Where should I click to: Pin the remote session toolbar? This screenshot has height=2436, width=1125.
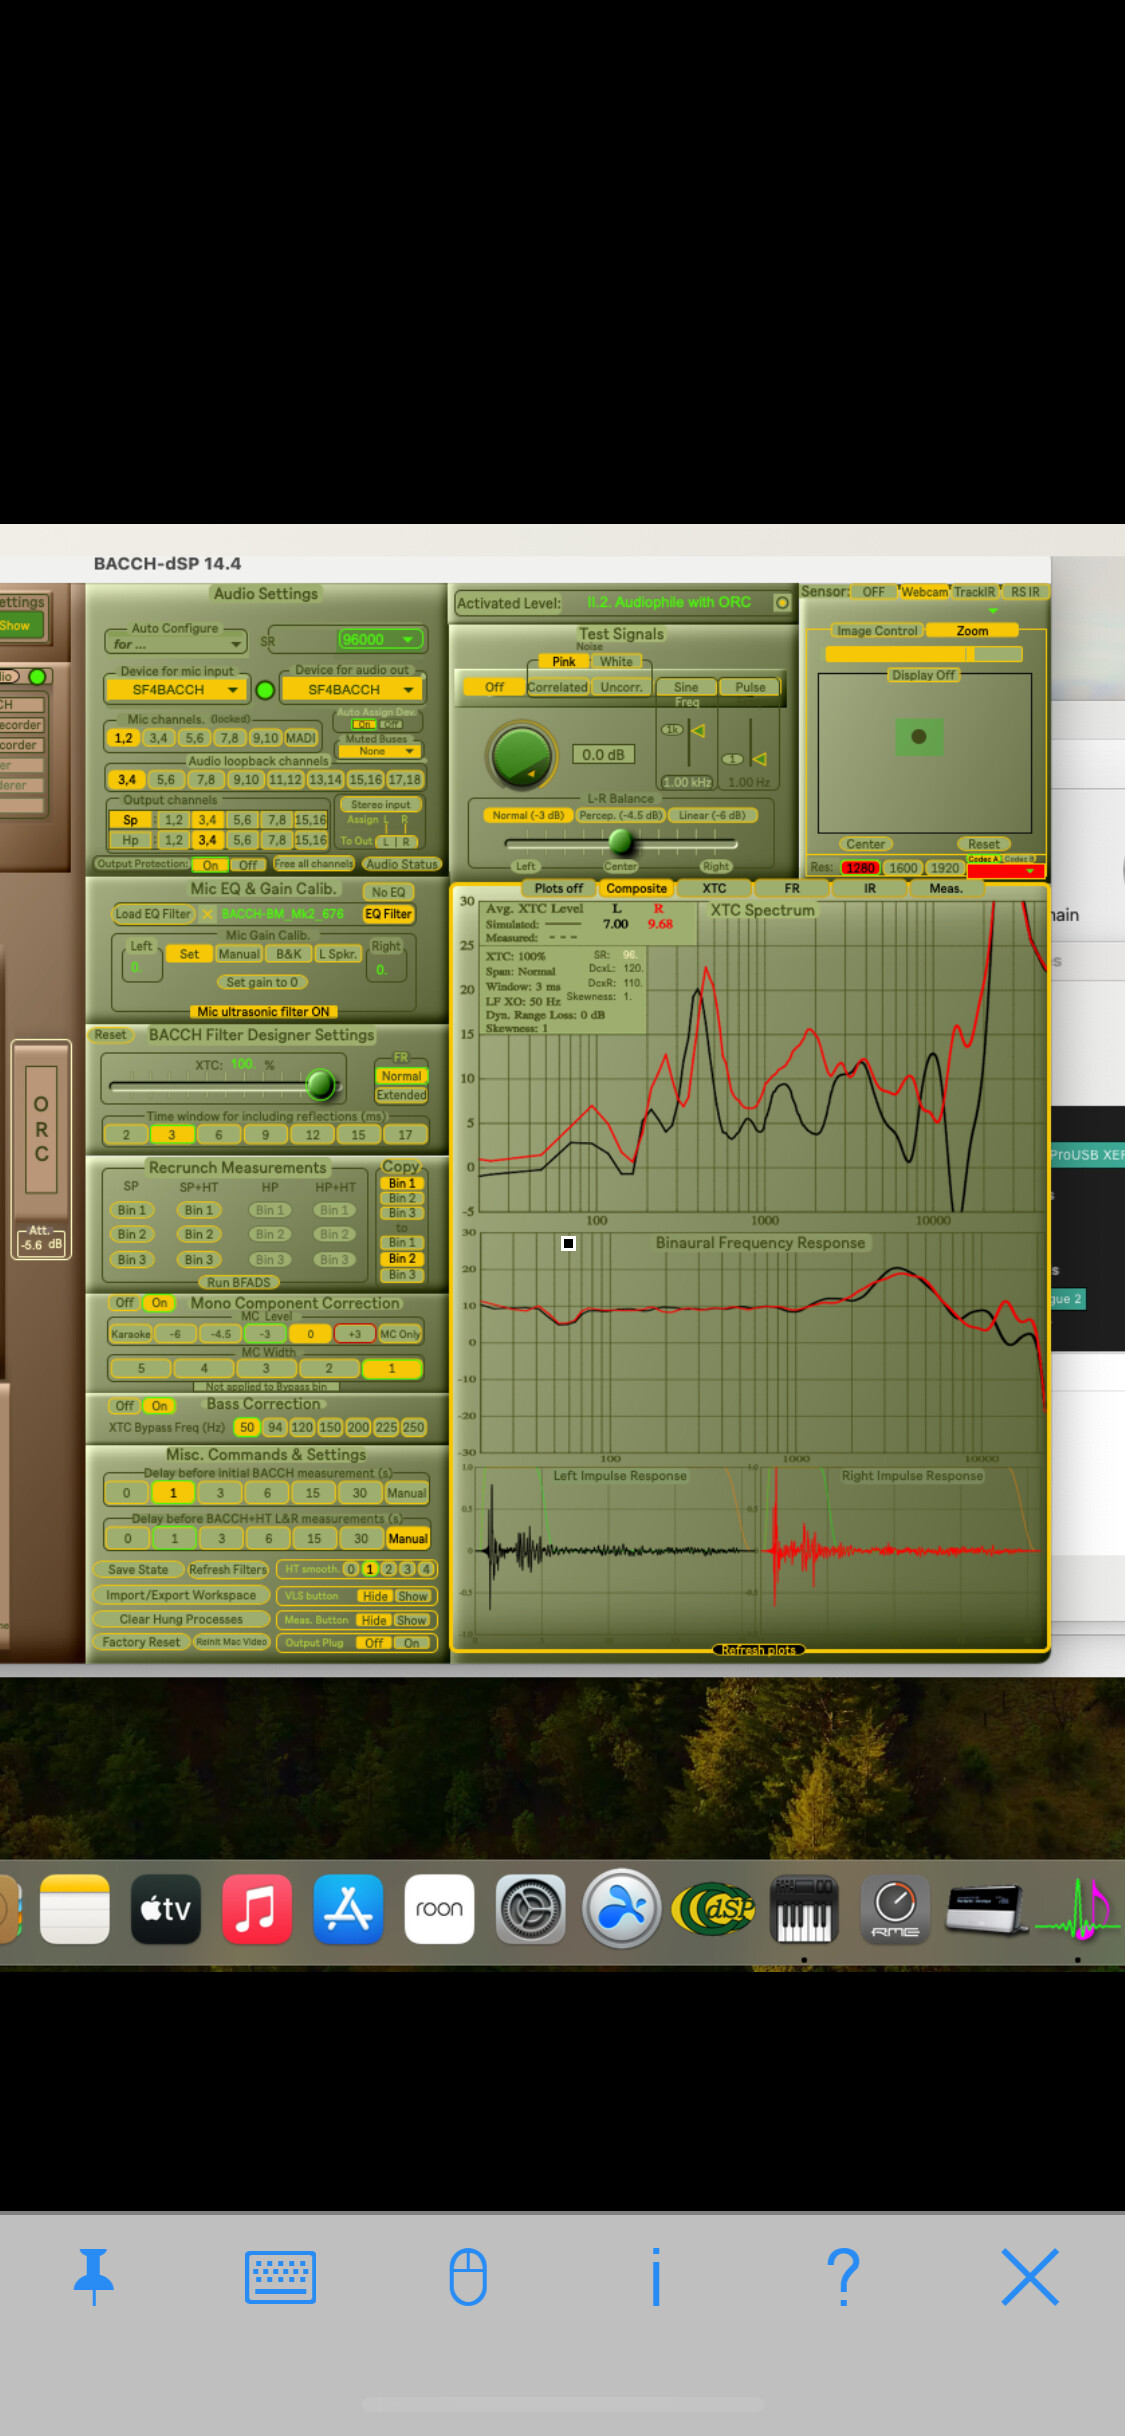[x=94, y=2277]
